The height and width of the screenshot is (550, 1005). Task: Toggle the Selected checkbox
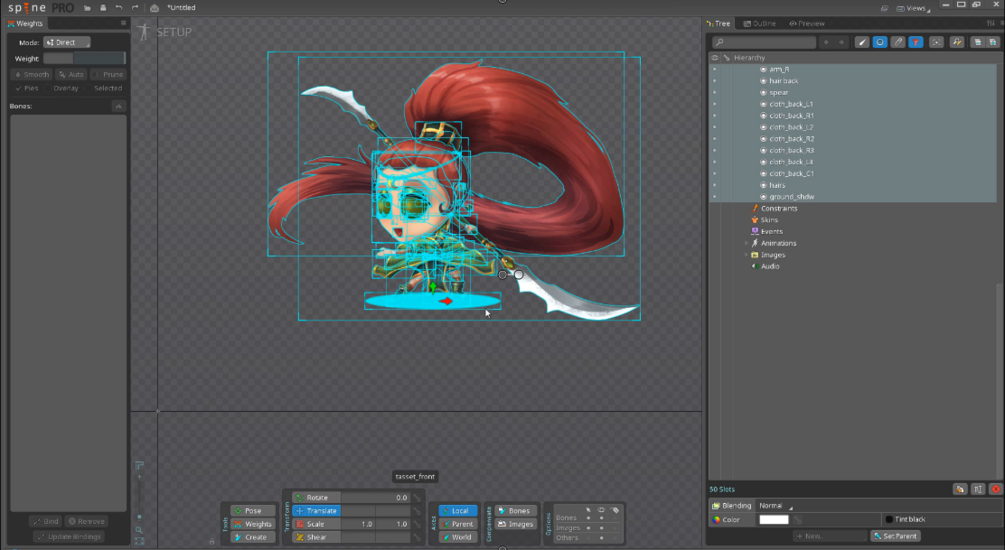104,88
